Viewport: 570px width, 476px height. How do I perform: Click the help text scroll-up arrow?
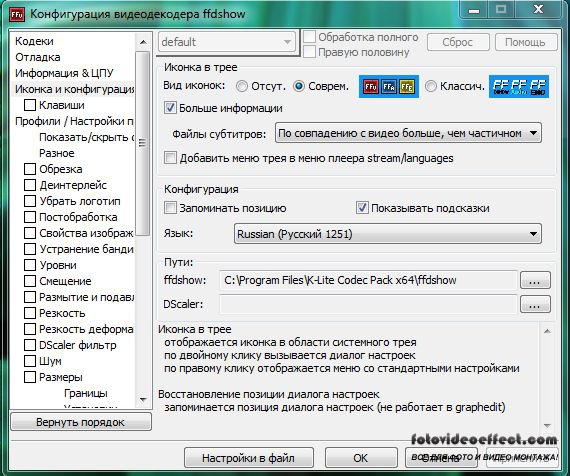pyautogui.click(x=547, y=331)
